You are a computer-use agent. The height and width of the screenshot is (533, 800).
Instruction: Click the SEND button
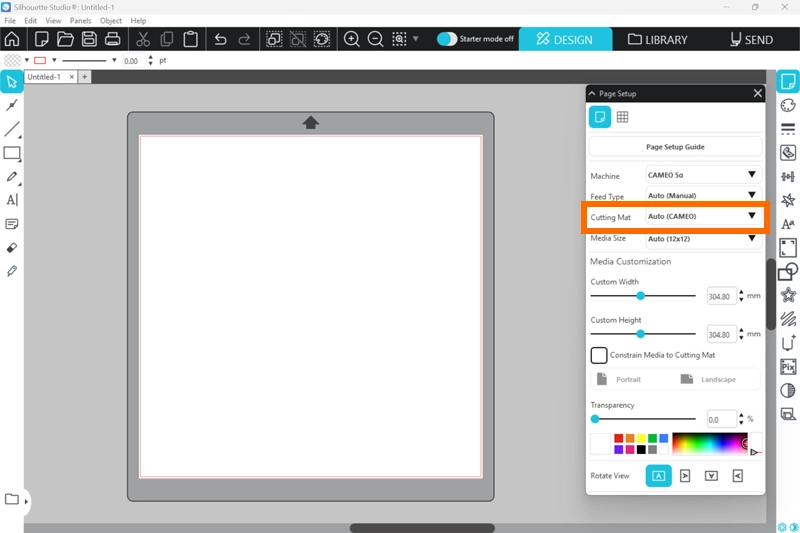click(751, 40)
